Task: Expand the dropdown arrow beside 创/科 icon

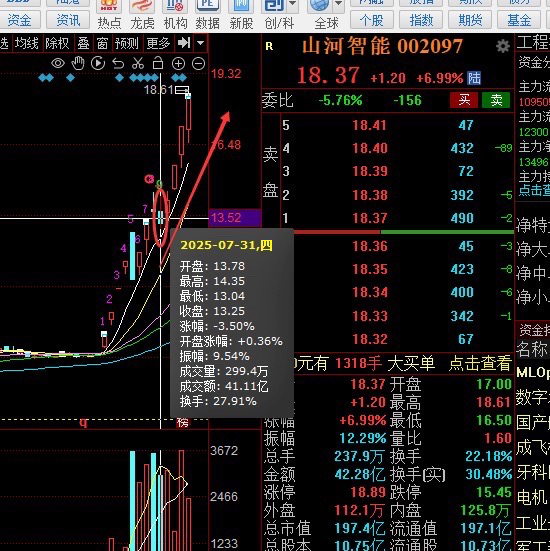Action: tap(292, 4)
